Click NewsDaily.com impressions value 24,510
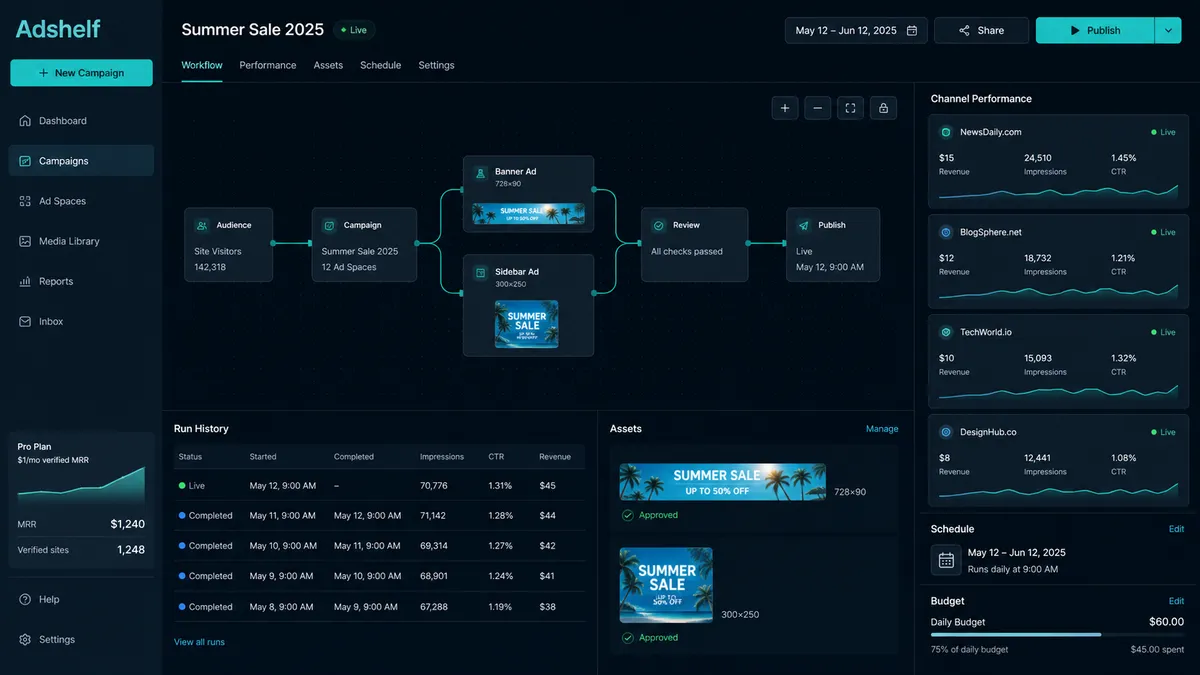The width and height of the screenshot is (1200, 675). [1038, 158]
